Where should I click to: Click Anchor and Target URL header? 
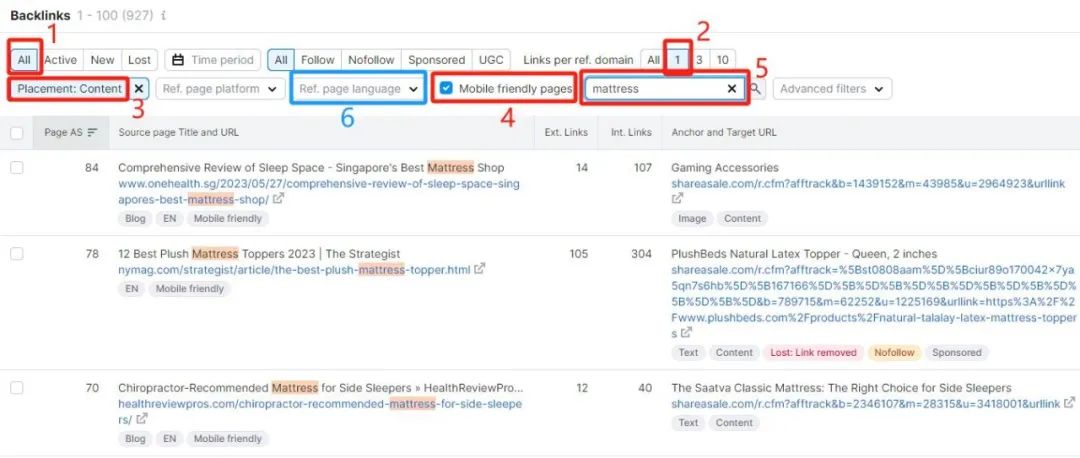[724, 132]
